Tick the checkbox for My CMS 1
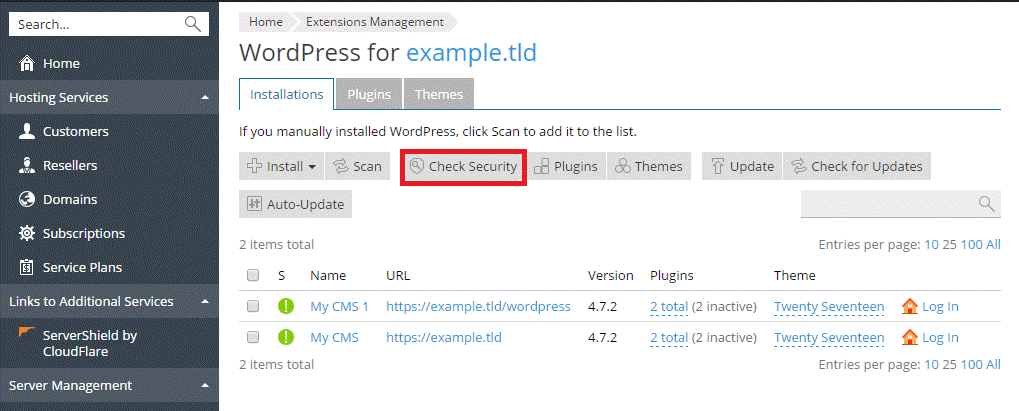This screenshot has height=411, width=1019. click(253, 307)
